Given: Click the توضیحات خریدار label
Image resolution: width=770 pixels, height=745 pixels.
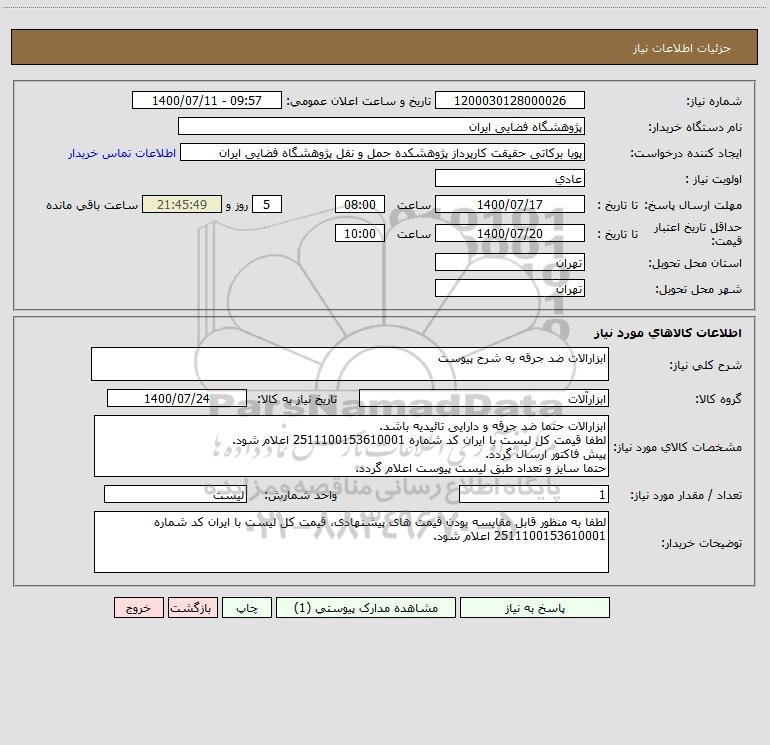Looking at the screenshot, I should pyautogui.click(x=702, y=543).
